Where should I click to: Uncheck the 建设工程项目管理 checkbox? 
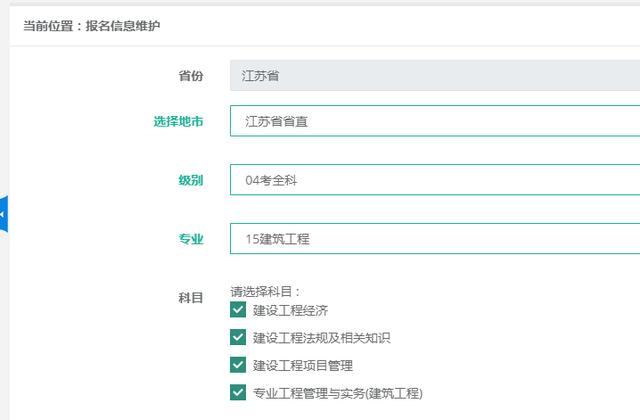tap(238, 365)
